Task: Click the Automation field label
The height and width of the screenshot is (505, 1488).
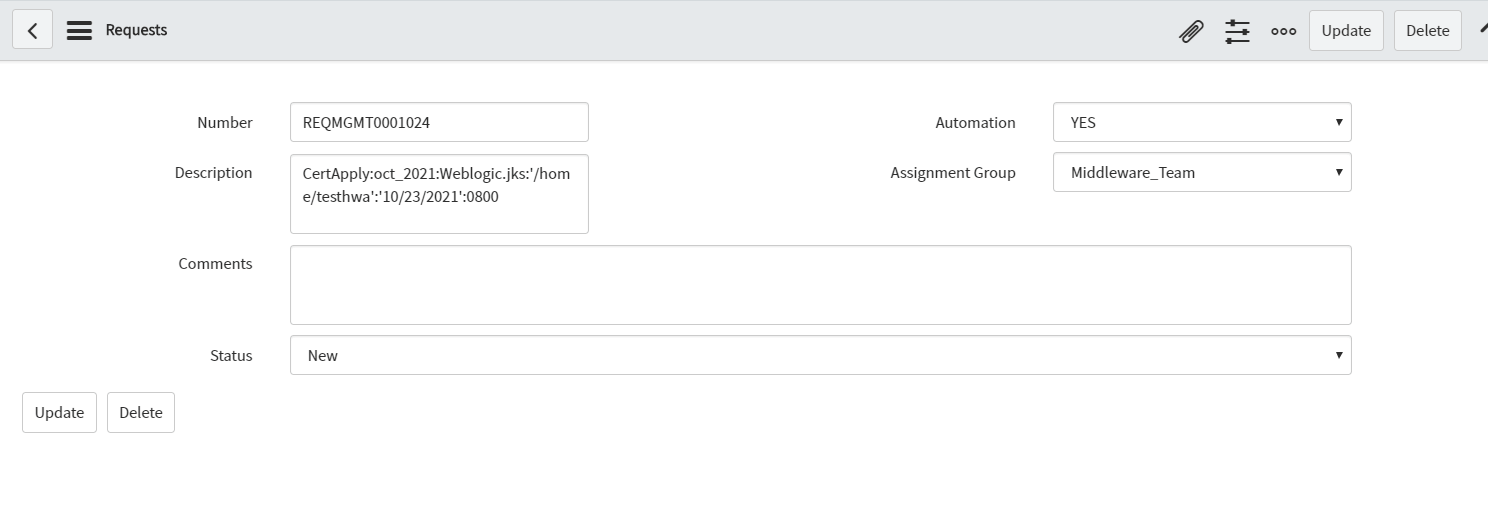Action: (974, 122)
